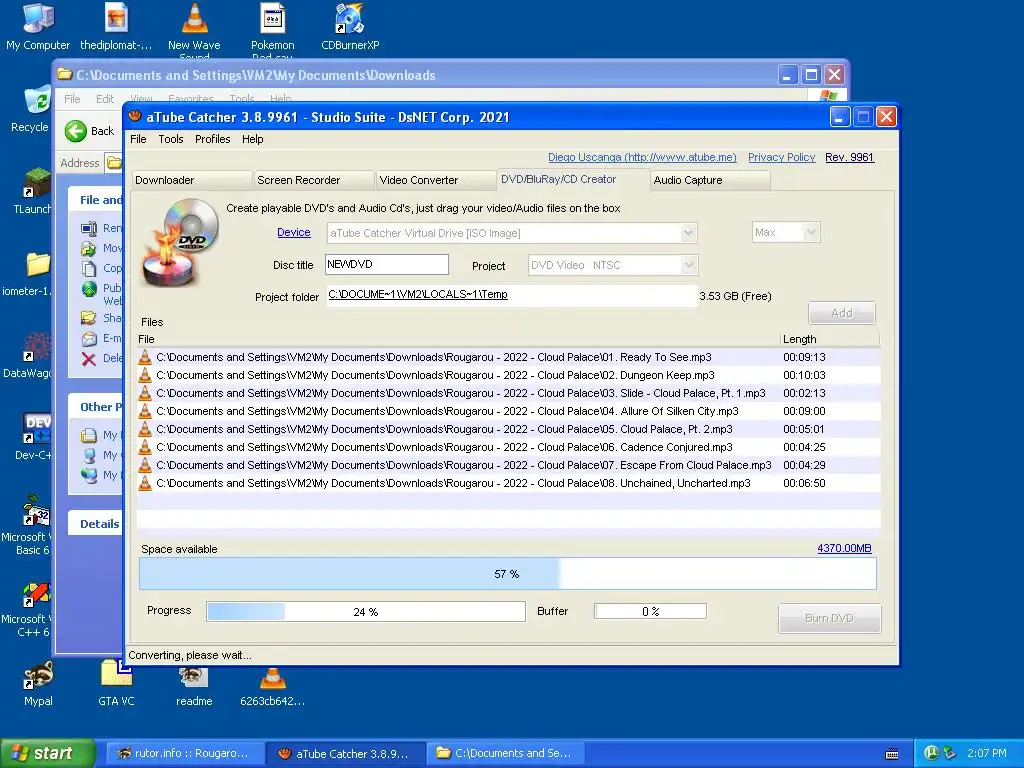Screen dimensions: 1024x768
Task: Click Disc title input field
Action: tap(387, 264)
